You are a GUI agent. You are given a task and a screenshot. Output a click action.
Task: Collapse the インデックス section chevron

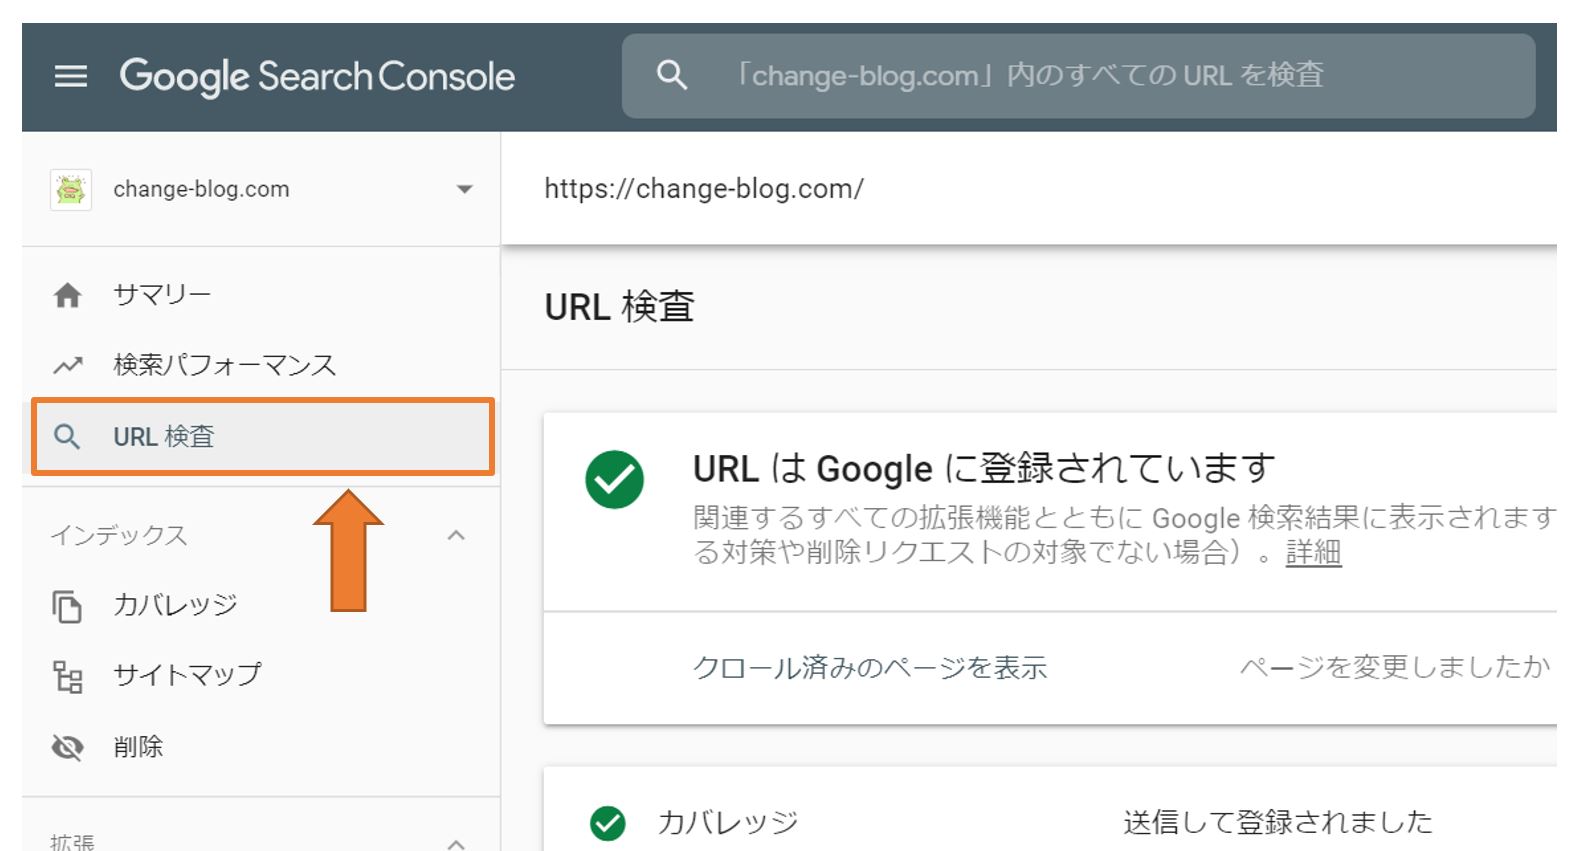click(456, 535)
